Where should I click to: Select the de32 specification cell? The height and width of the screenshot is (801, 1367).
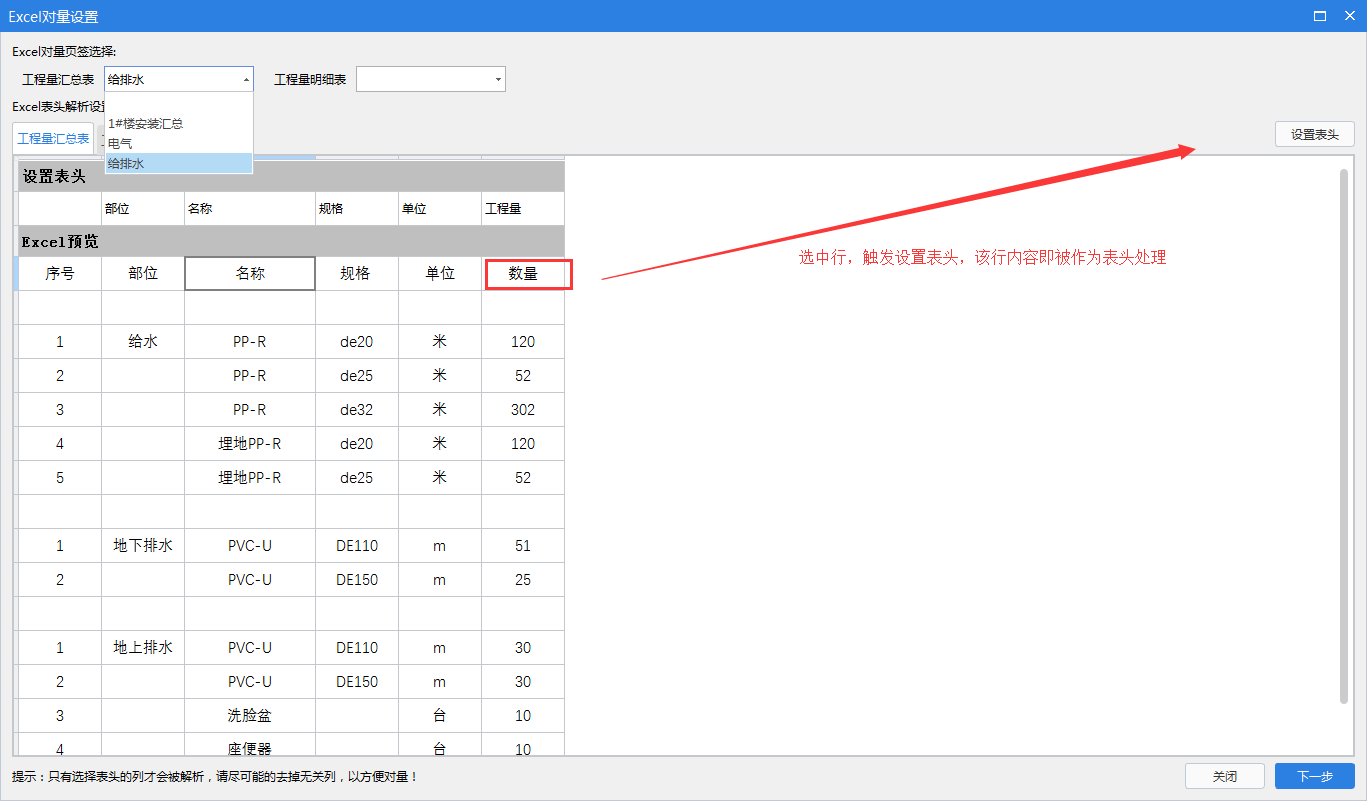click(356, 410)
